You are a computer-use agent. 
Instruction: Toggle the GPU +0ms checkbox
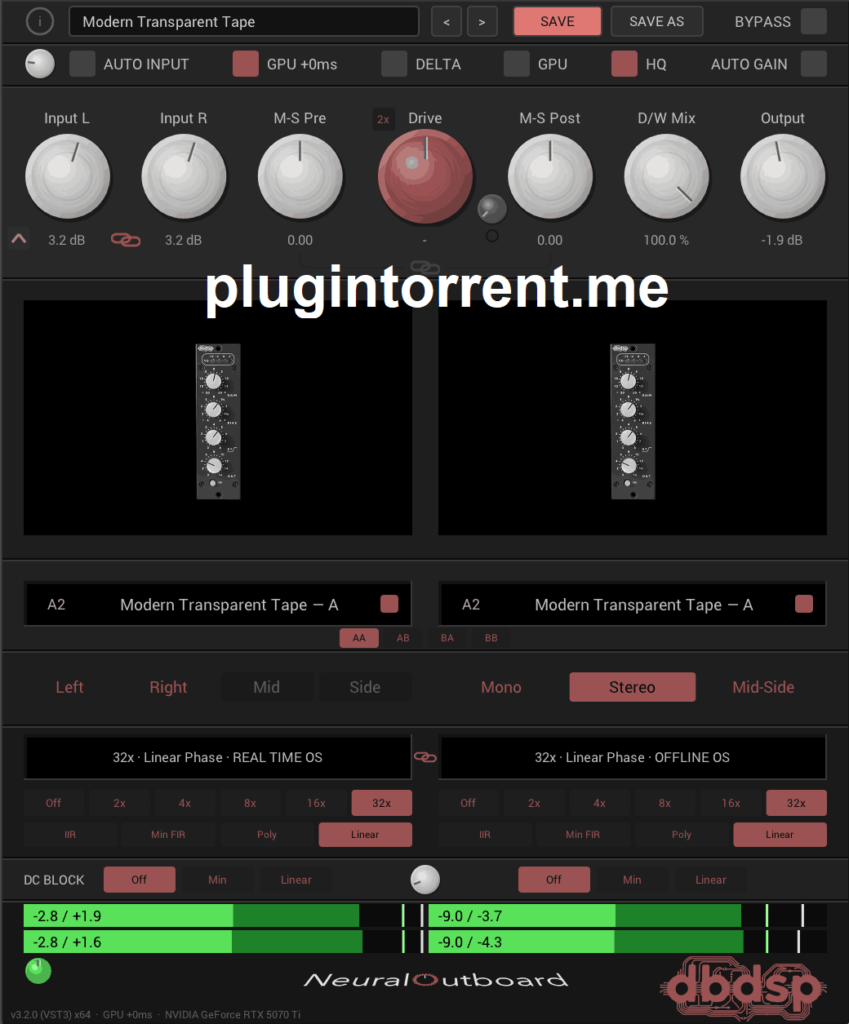pos(246,64)
